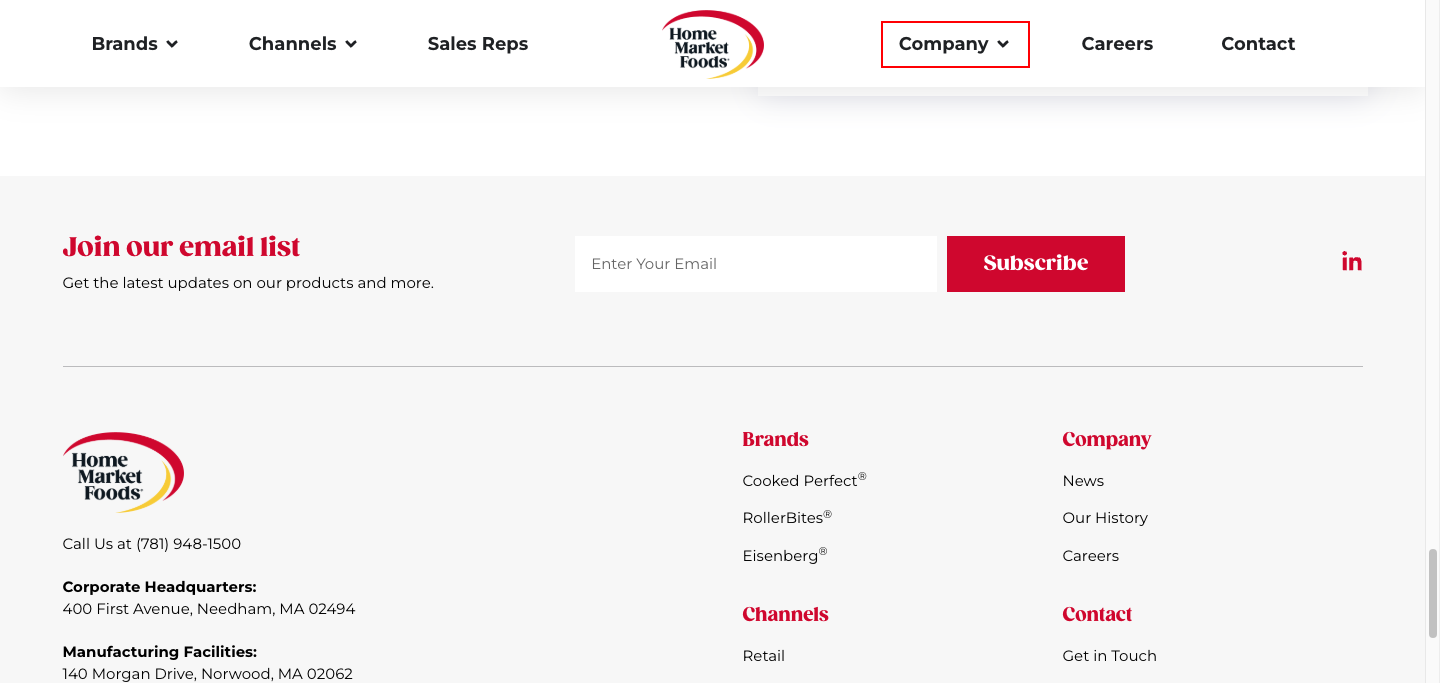Image resolution: width=1440 pixels, height=683 pixels.
Task: View Our History footer link
Action: tap(1104, 518)
